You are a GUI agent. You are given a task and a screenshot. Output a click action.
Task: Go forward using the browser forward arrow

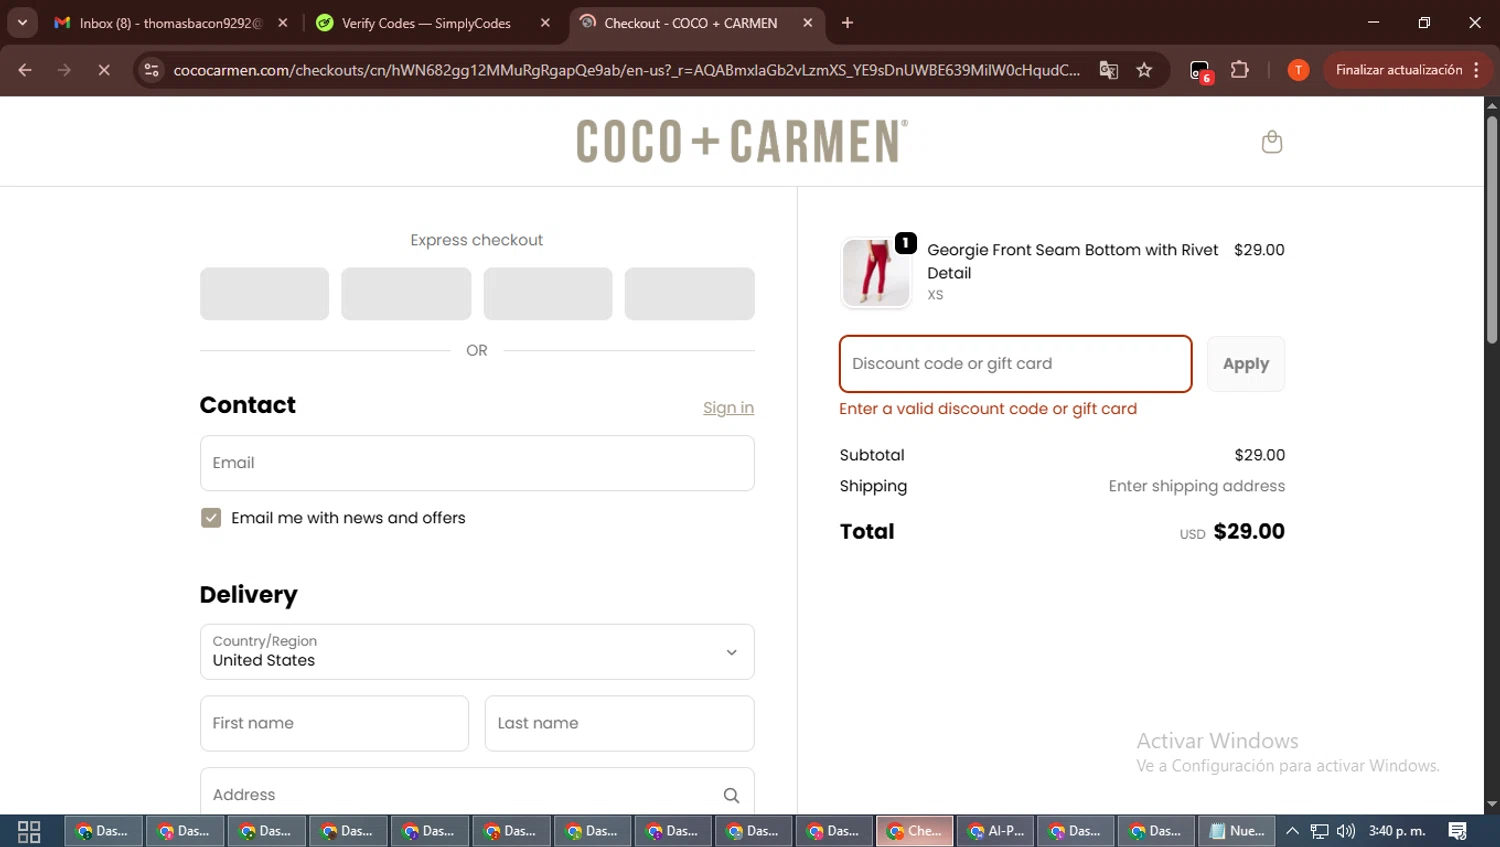coord(64,70)
